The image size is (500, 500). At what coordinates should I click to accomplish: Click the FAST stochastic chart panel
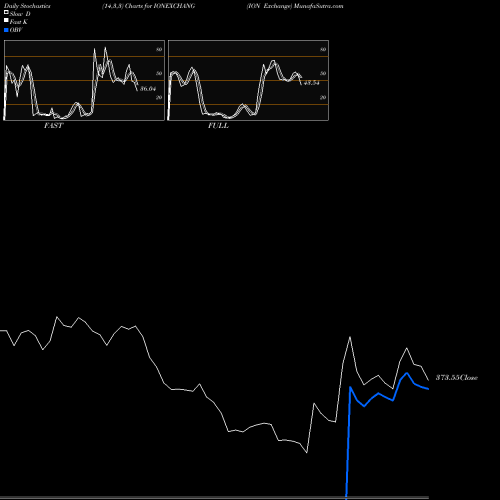click(x=84, y=80)
